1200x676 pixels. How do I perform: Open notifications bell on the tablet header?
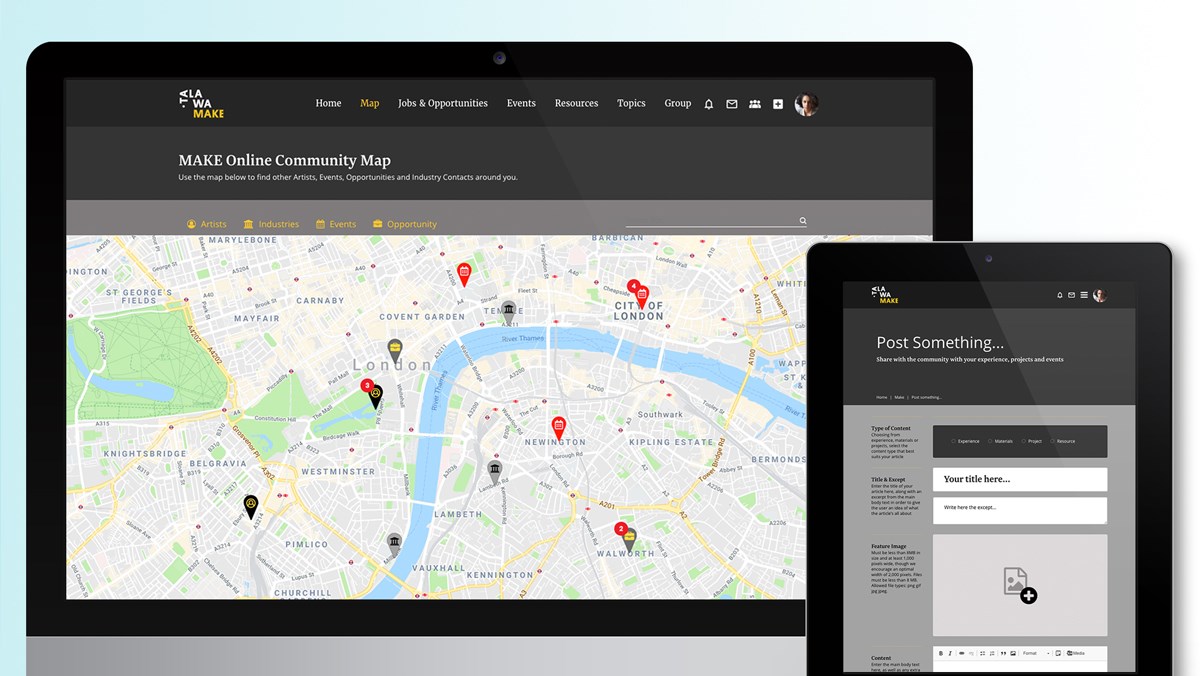(x=1059, y=295)
